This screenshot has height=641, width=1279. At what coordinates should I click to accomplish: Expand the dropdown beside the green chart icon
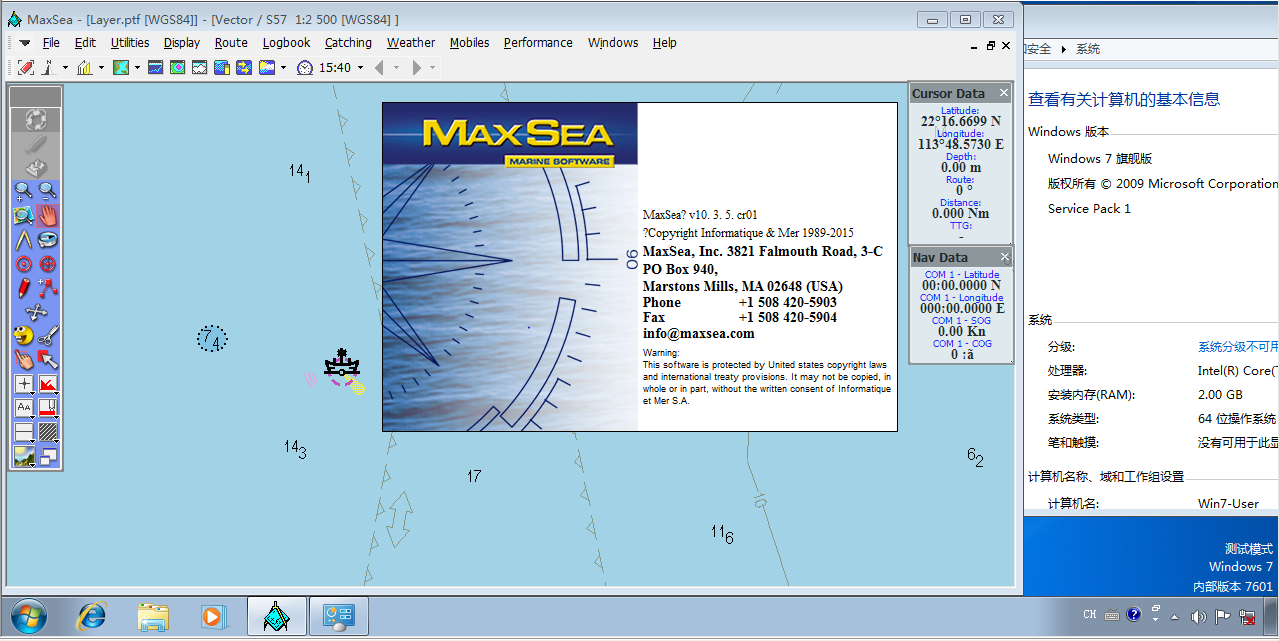pyautogui.click(x=137, y=68)
